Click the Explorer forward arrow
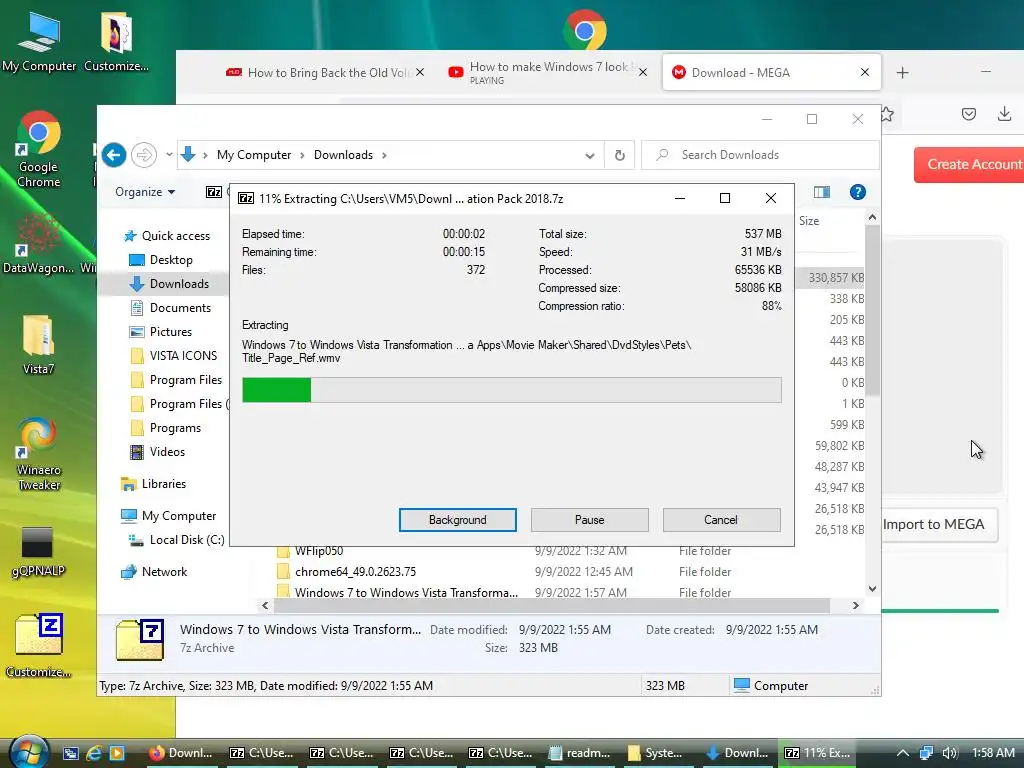The image size is (1024, 768). [144, 155]
